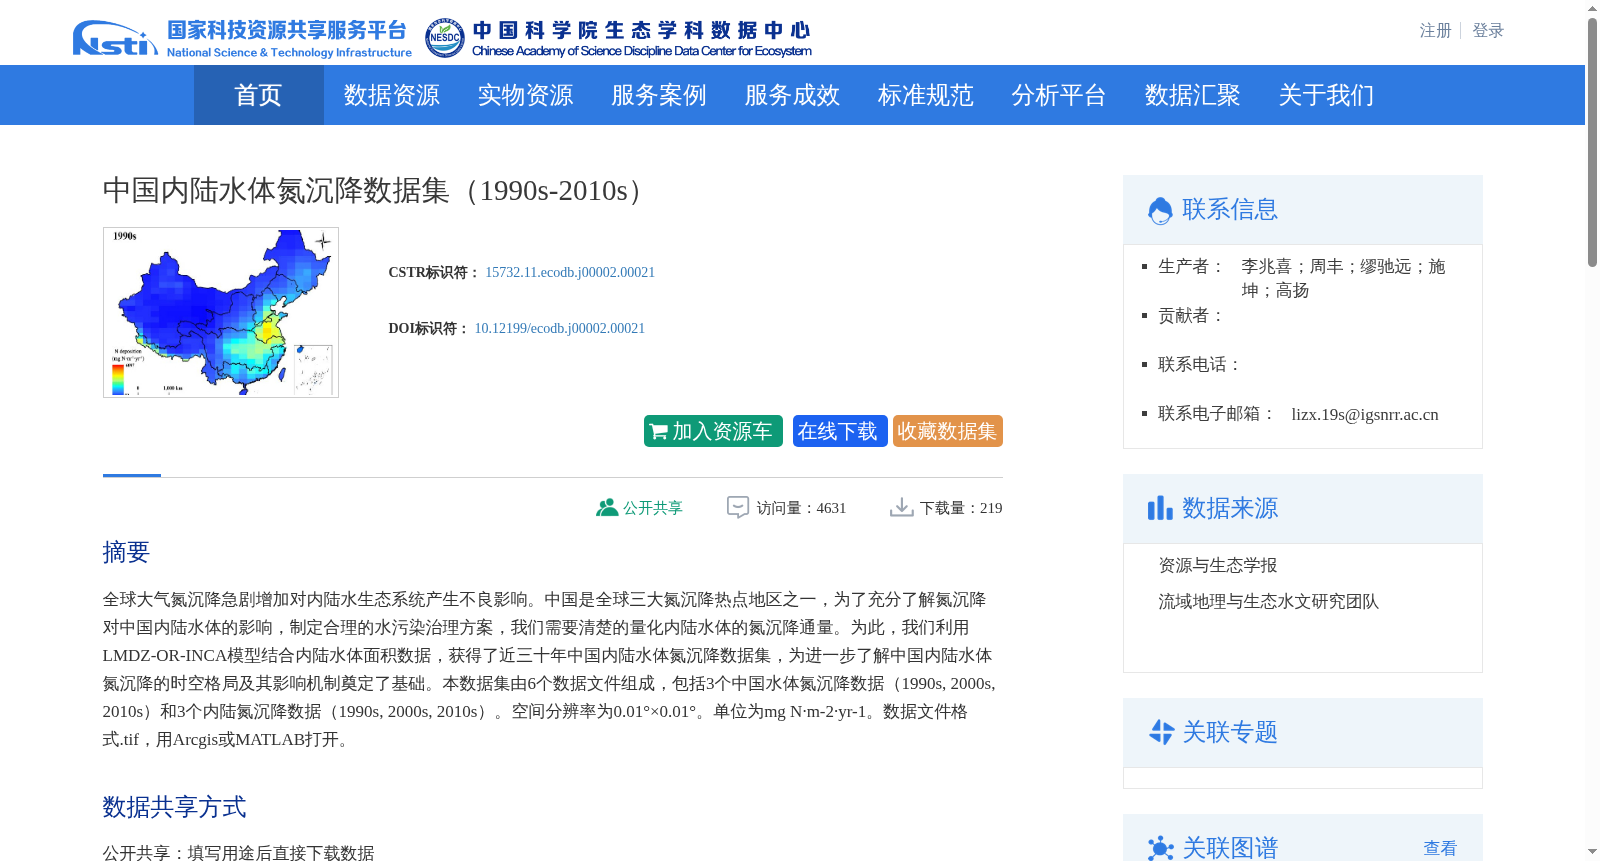Open the 数据汇聚 menu

click(1192, 95)
